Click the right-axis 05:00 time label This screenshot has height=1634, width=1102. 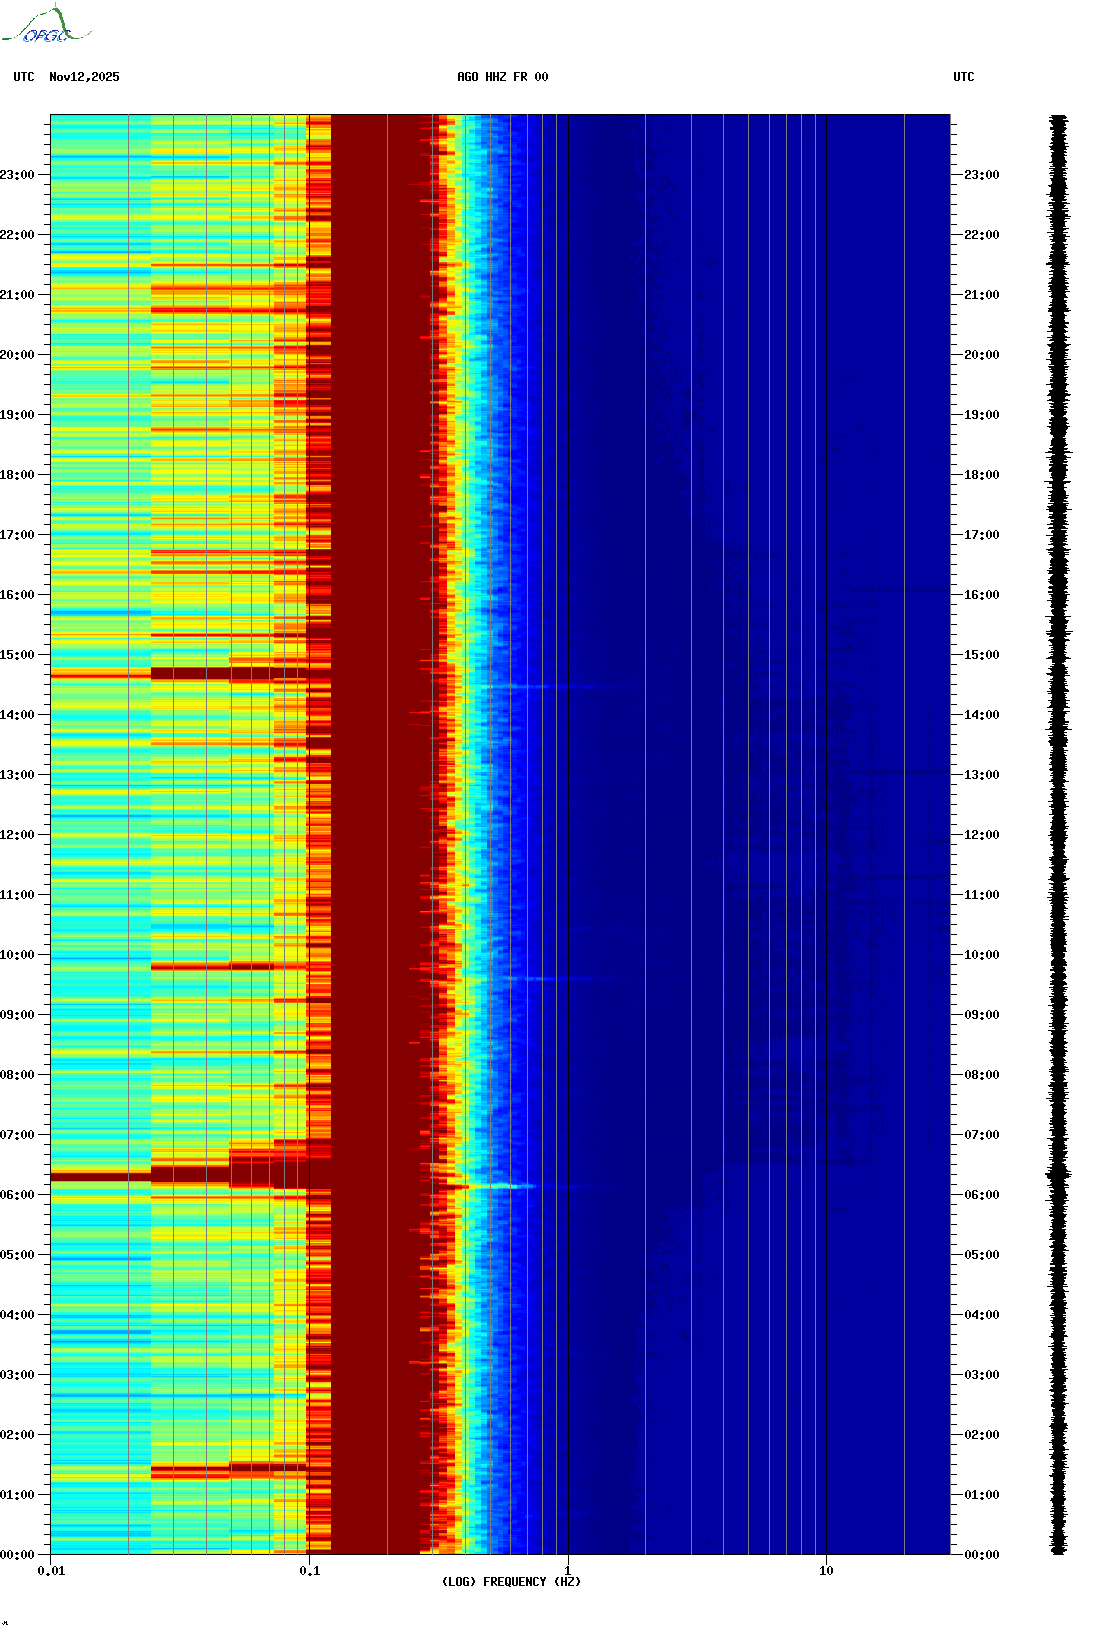pyautogui.click(x=982, y=1255)
